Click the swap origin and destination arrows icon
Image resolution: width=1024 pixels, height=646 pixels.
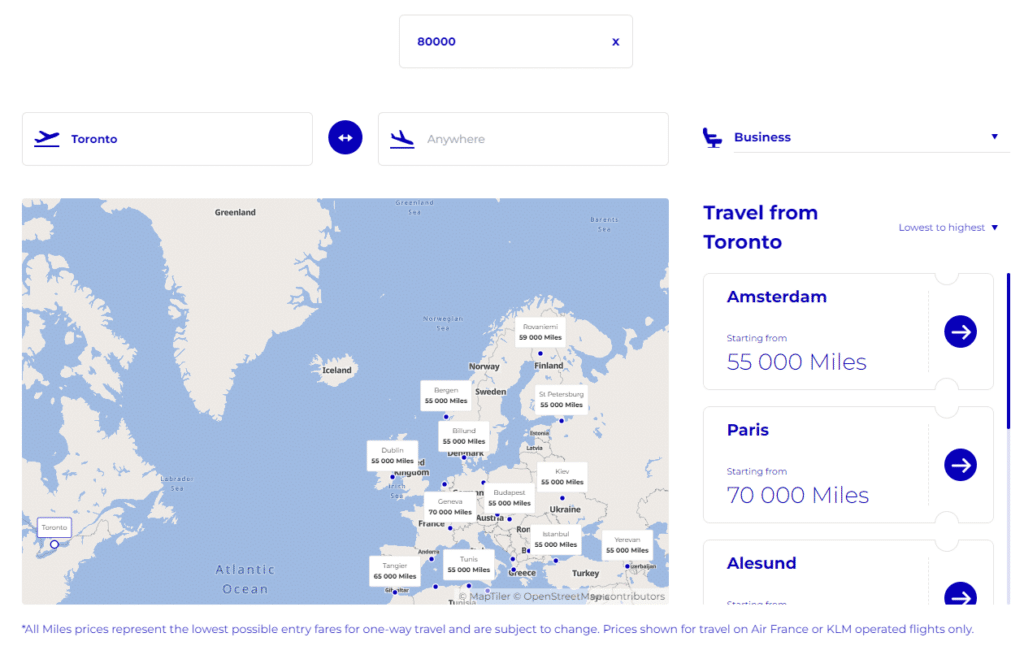tap(344, 137)
